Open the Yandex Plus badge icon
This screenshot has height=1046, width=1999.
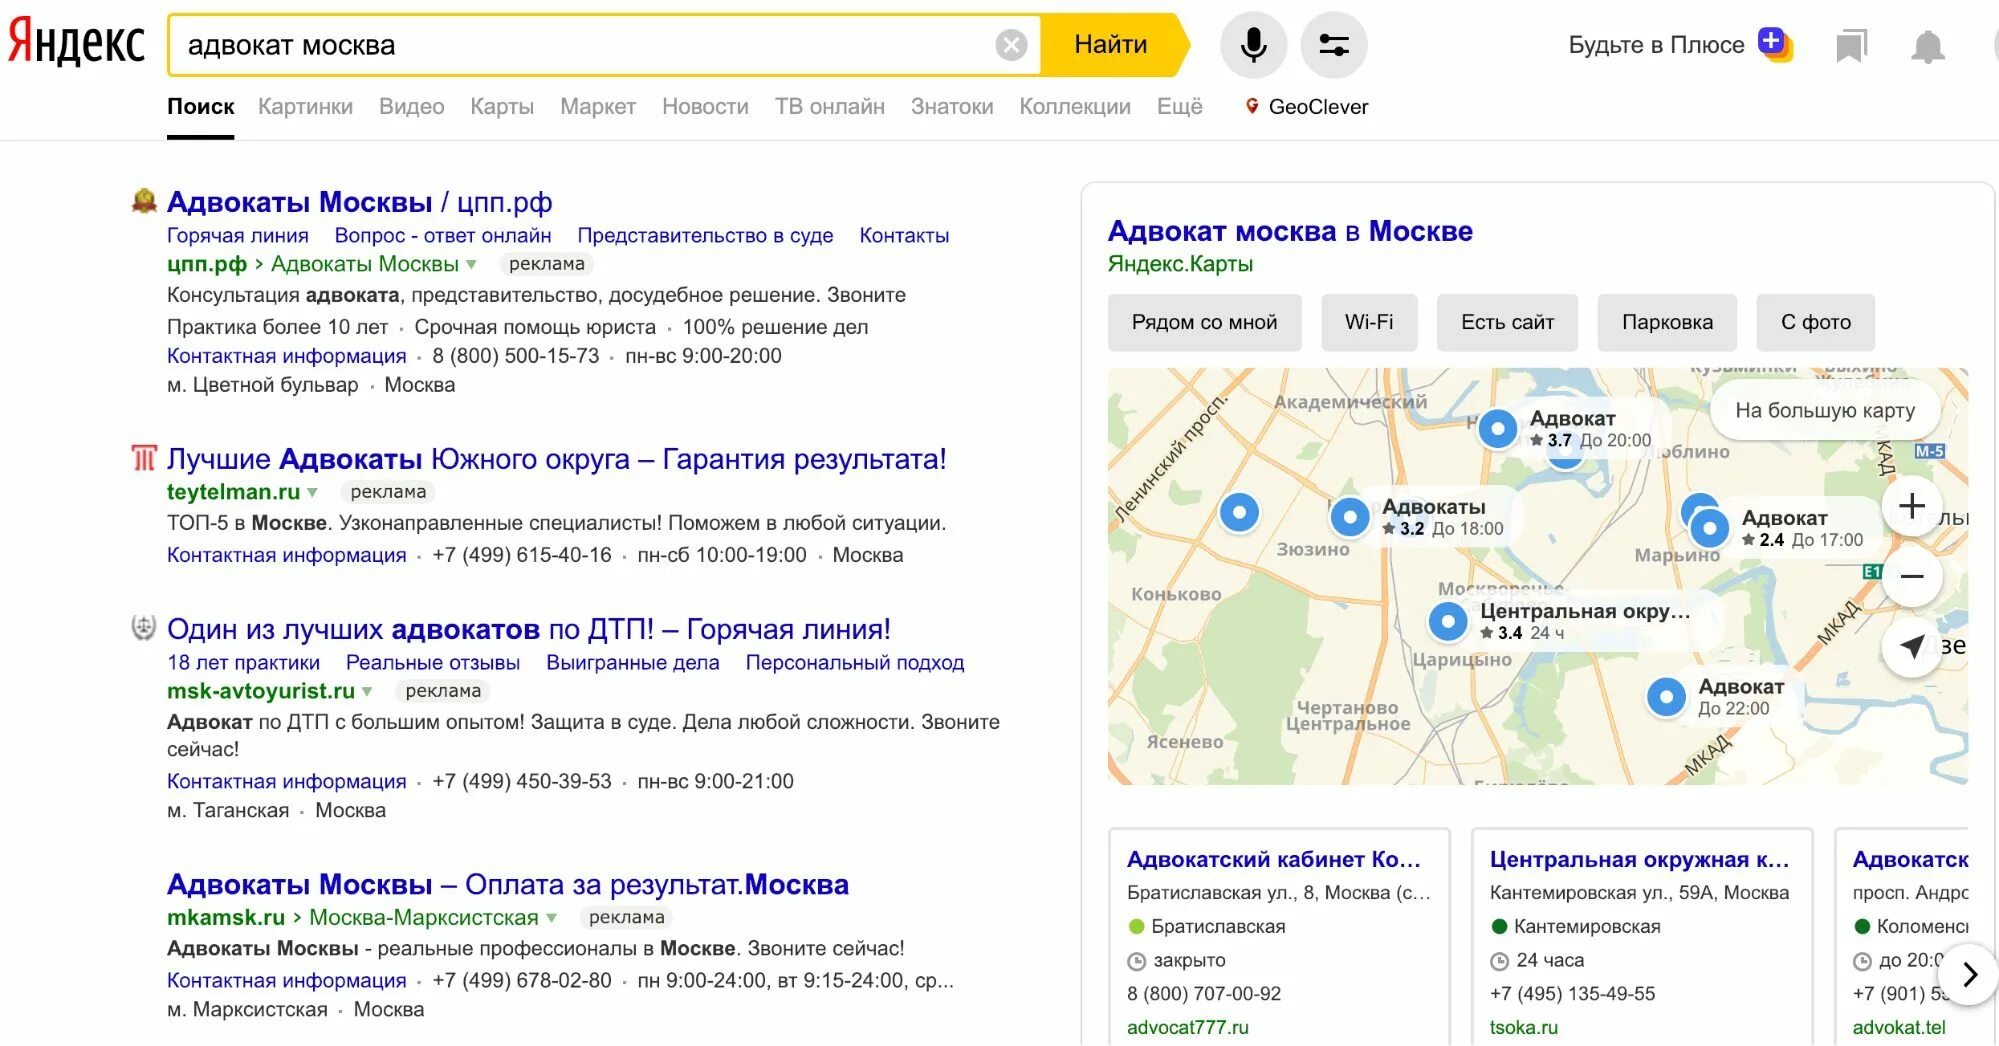(x=1775, y=44)
